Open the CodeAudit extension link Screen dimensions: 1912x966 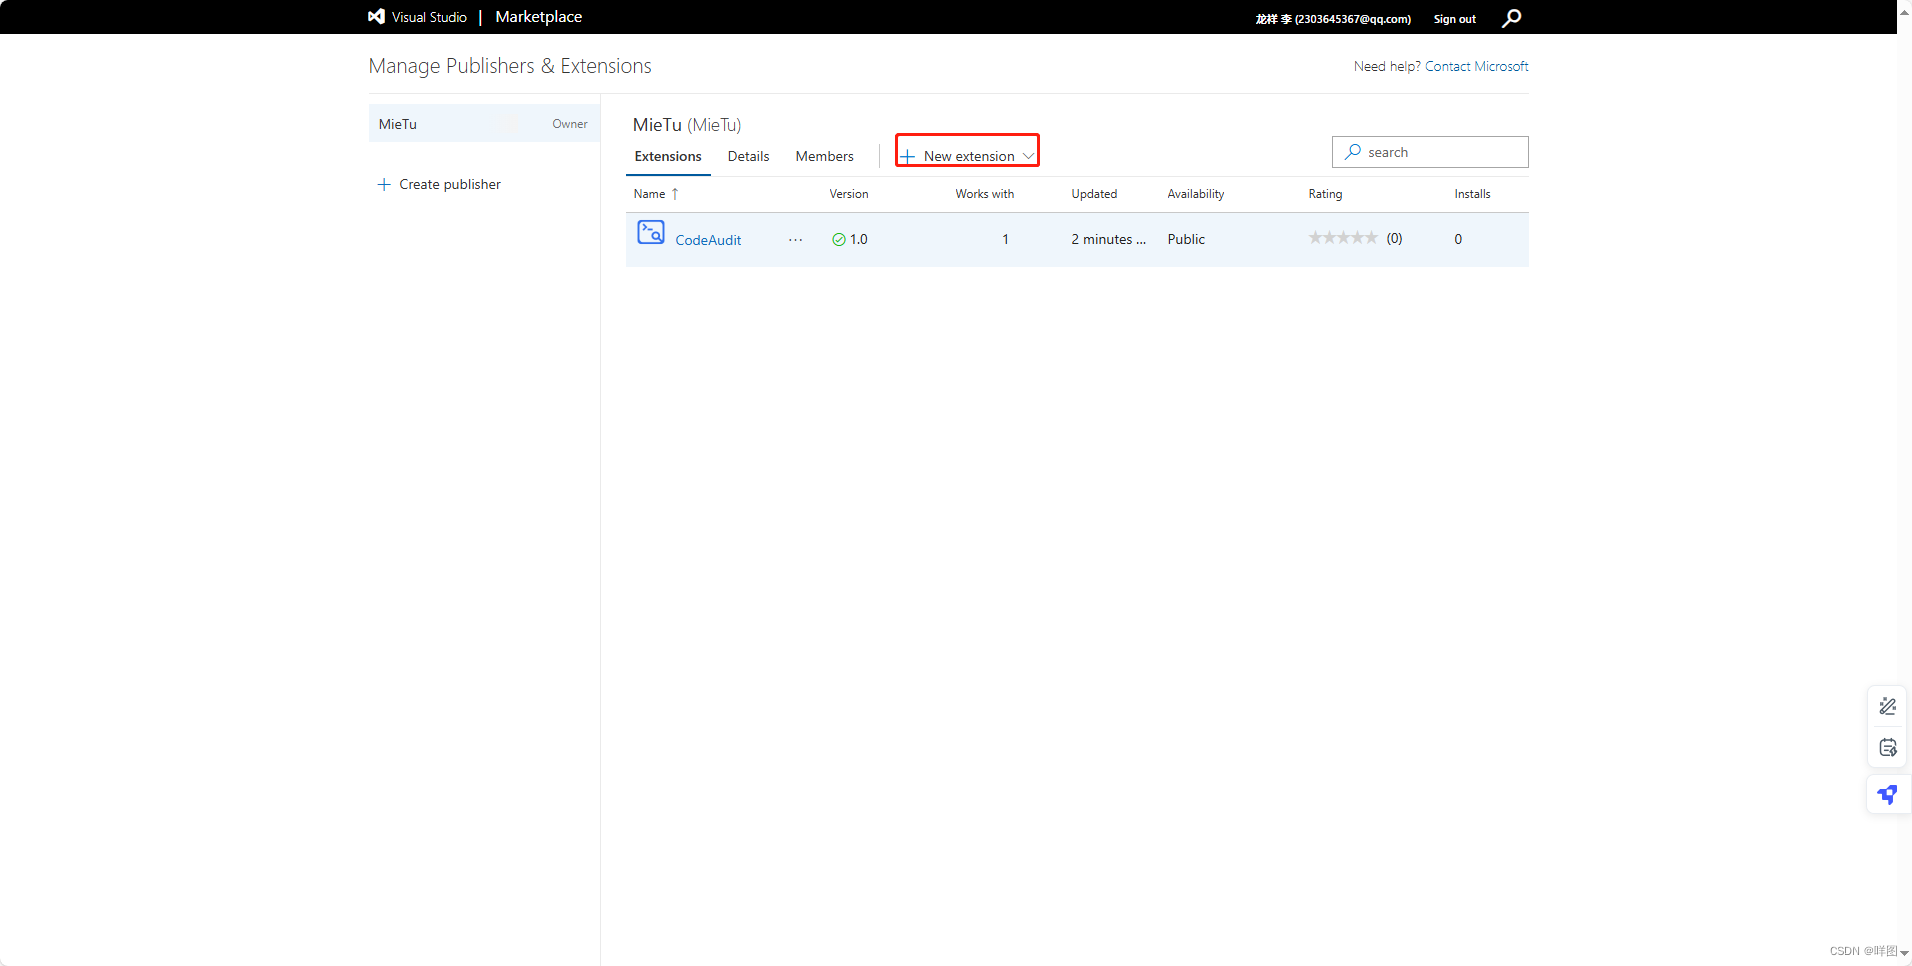[x=708, y=240]
